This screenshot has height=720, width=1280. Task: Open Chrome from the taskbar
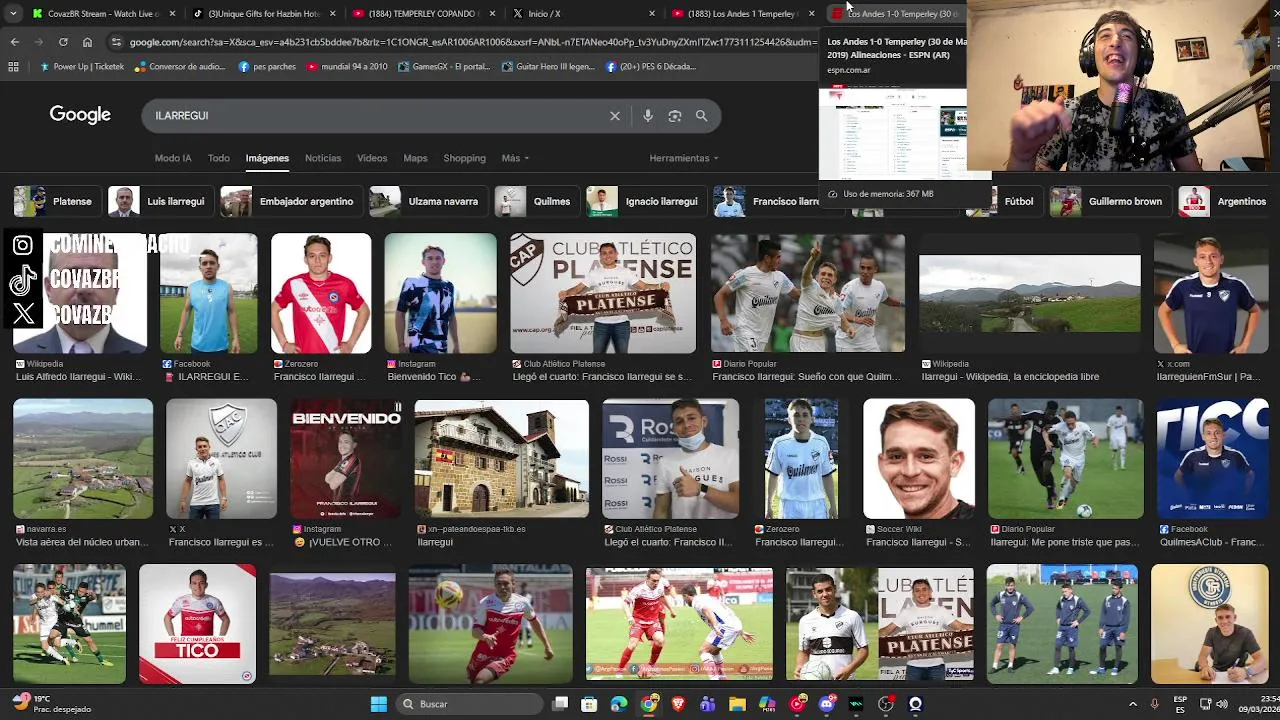pyautogui.click(x=649, y=704)
